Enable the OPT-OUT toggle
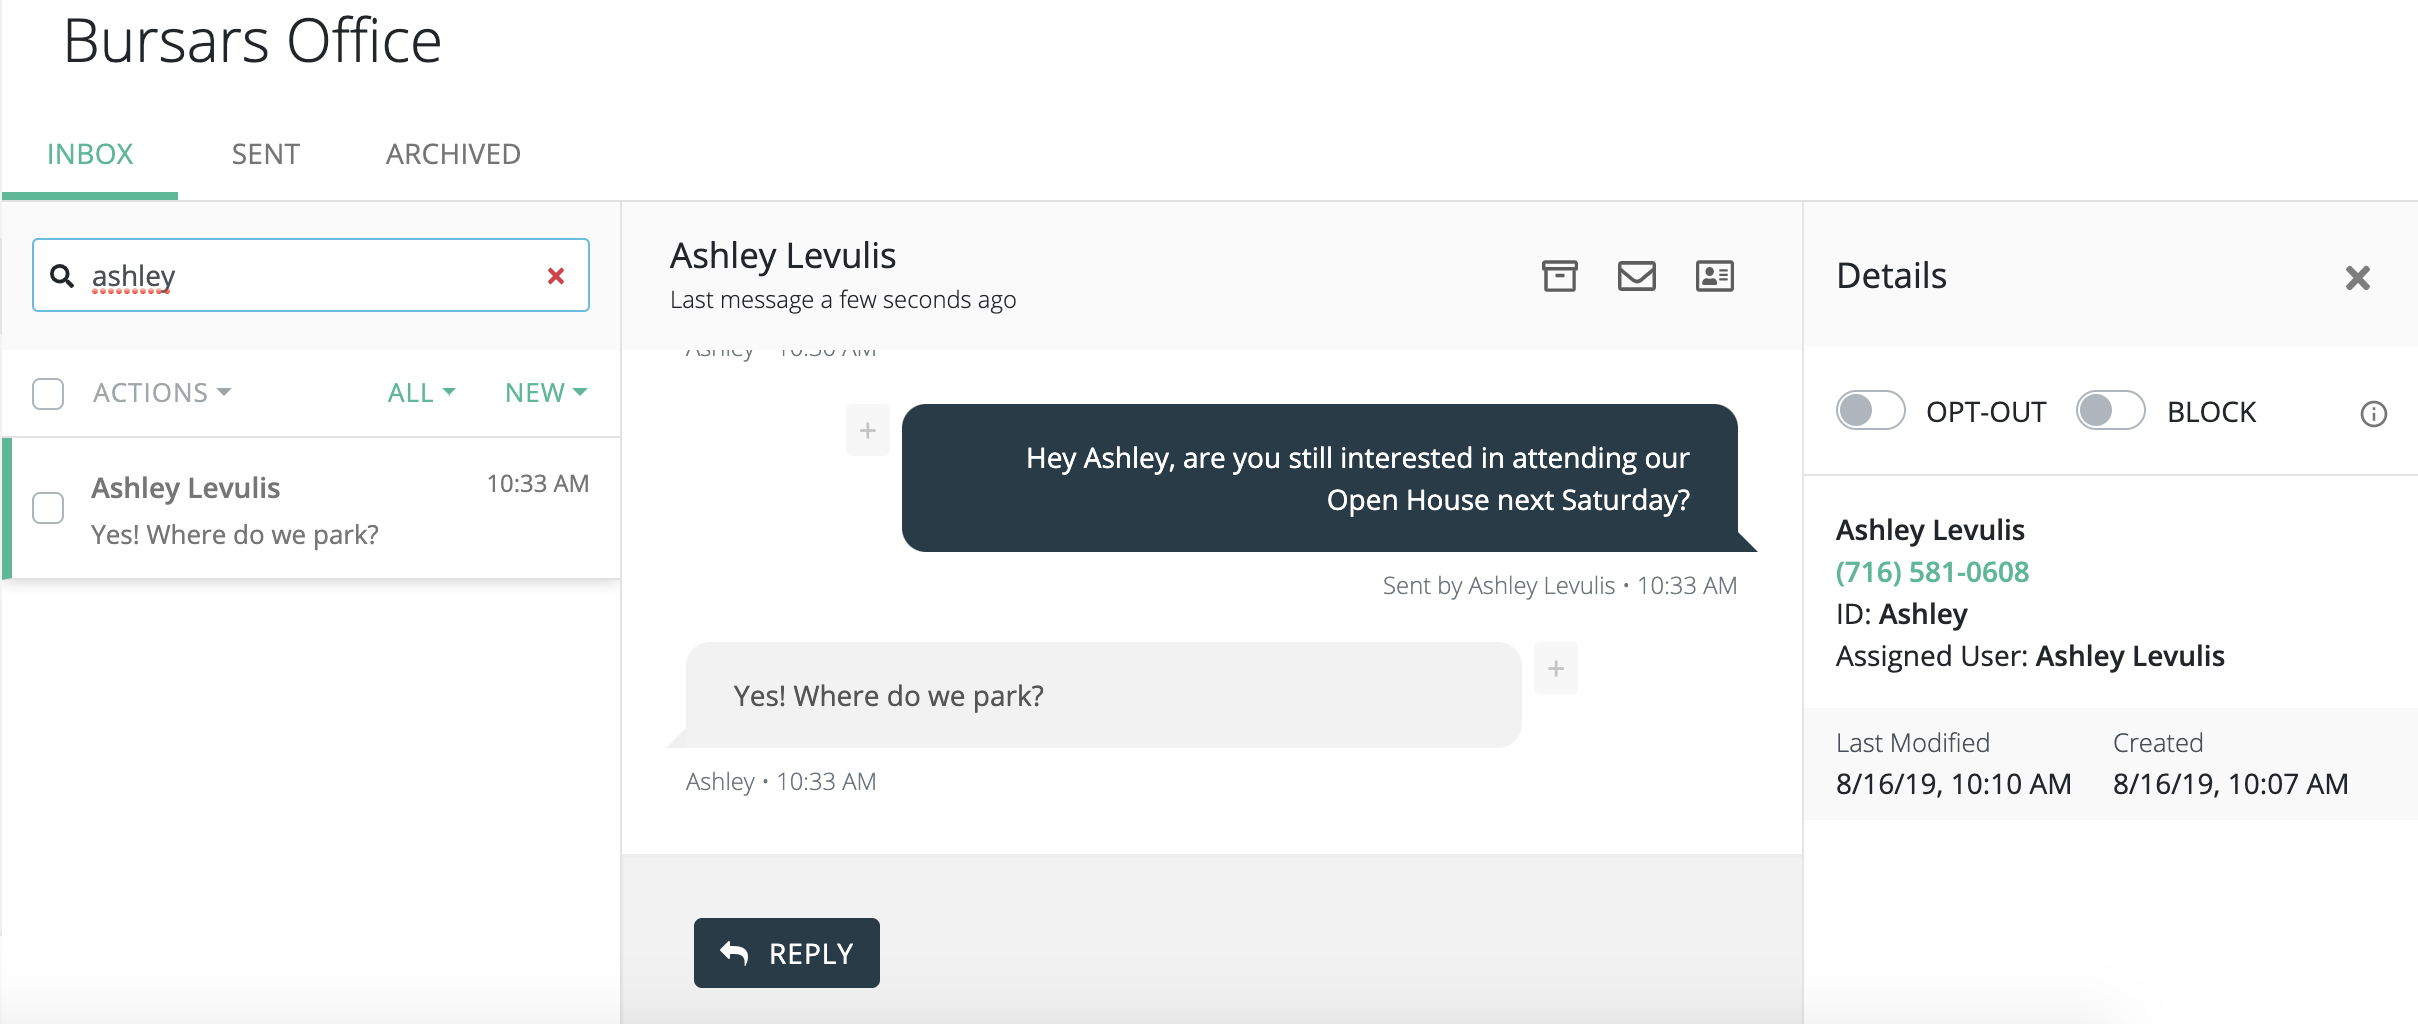The image size is (2418, 1024). tap(1870, 411)
